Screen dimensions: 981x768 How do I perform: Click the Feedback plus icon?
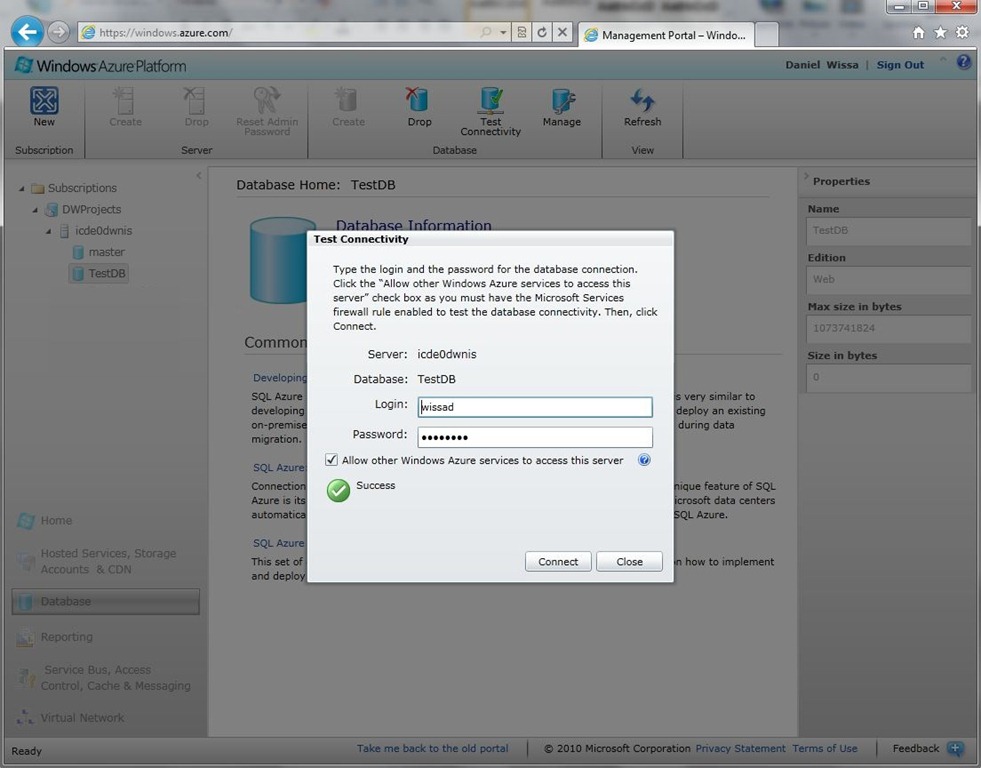coord(955,749)
